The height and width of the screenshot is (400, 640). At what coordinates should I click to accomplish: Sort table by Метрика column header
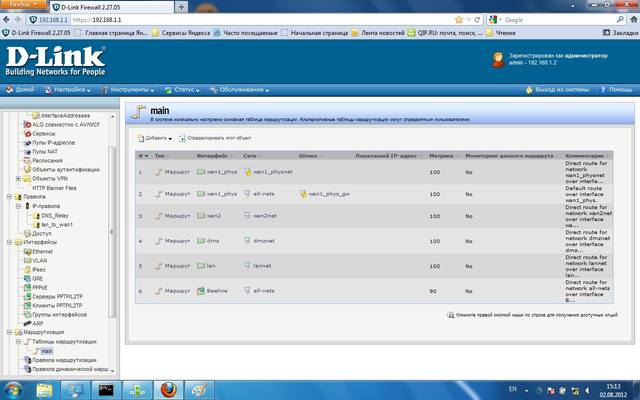pyautogui.click(x=444, y=156)
